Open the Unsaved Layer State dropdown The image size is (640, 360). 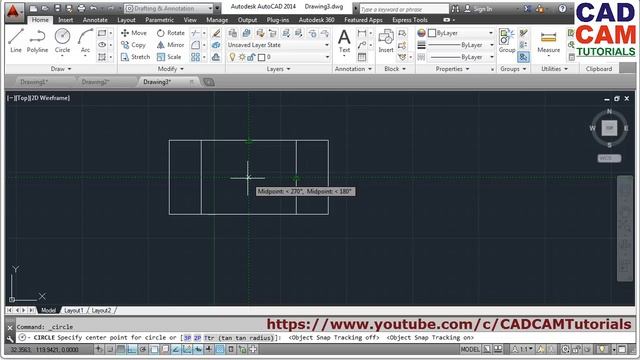coord(278,45)
